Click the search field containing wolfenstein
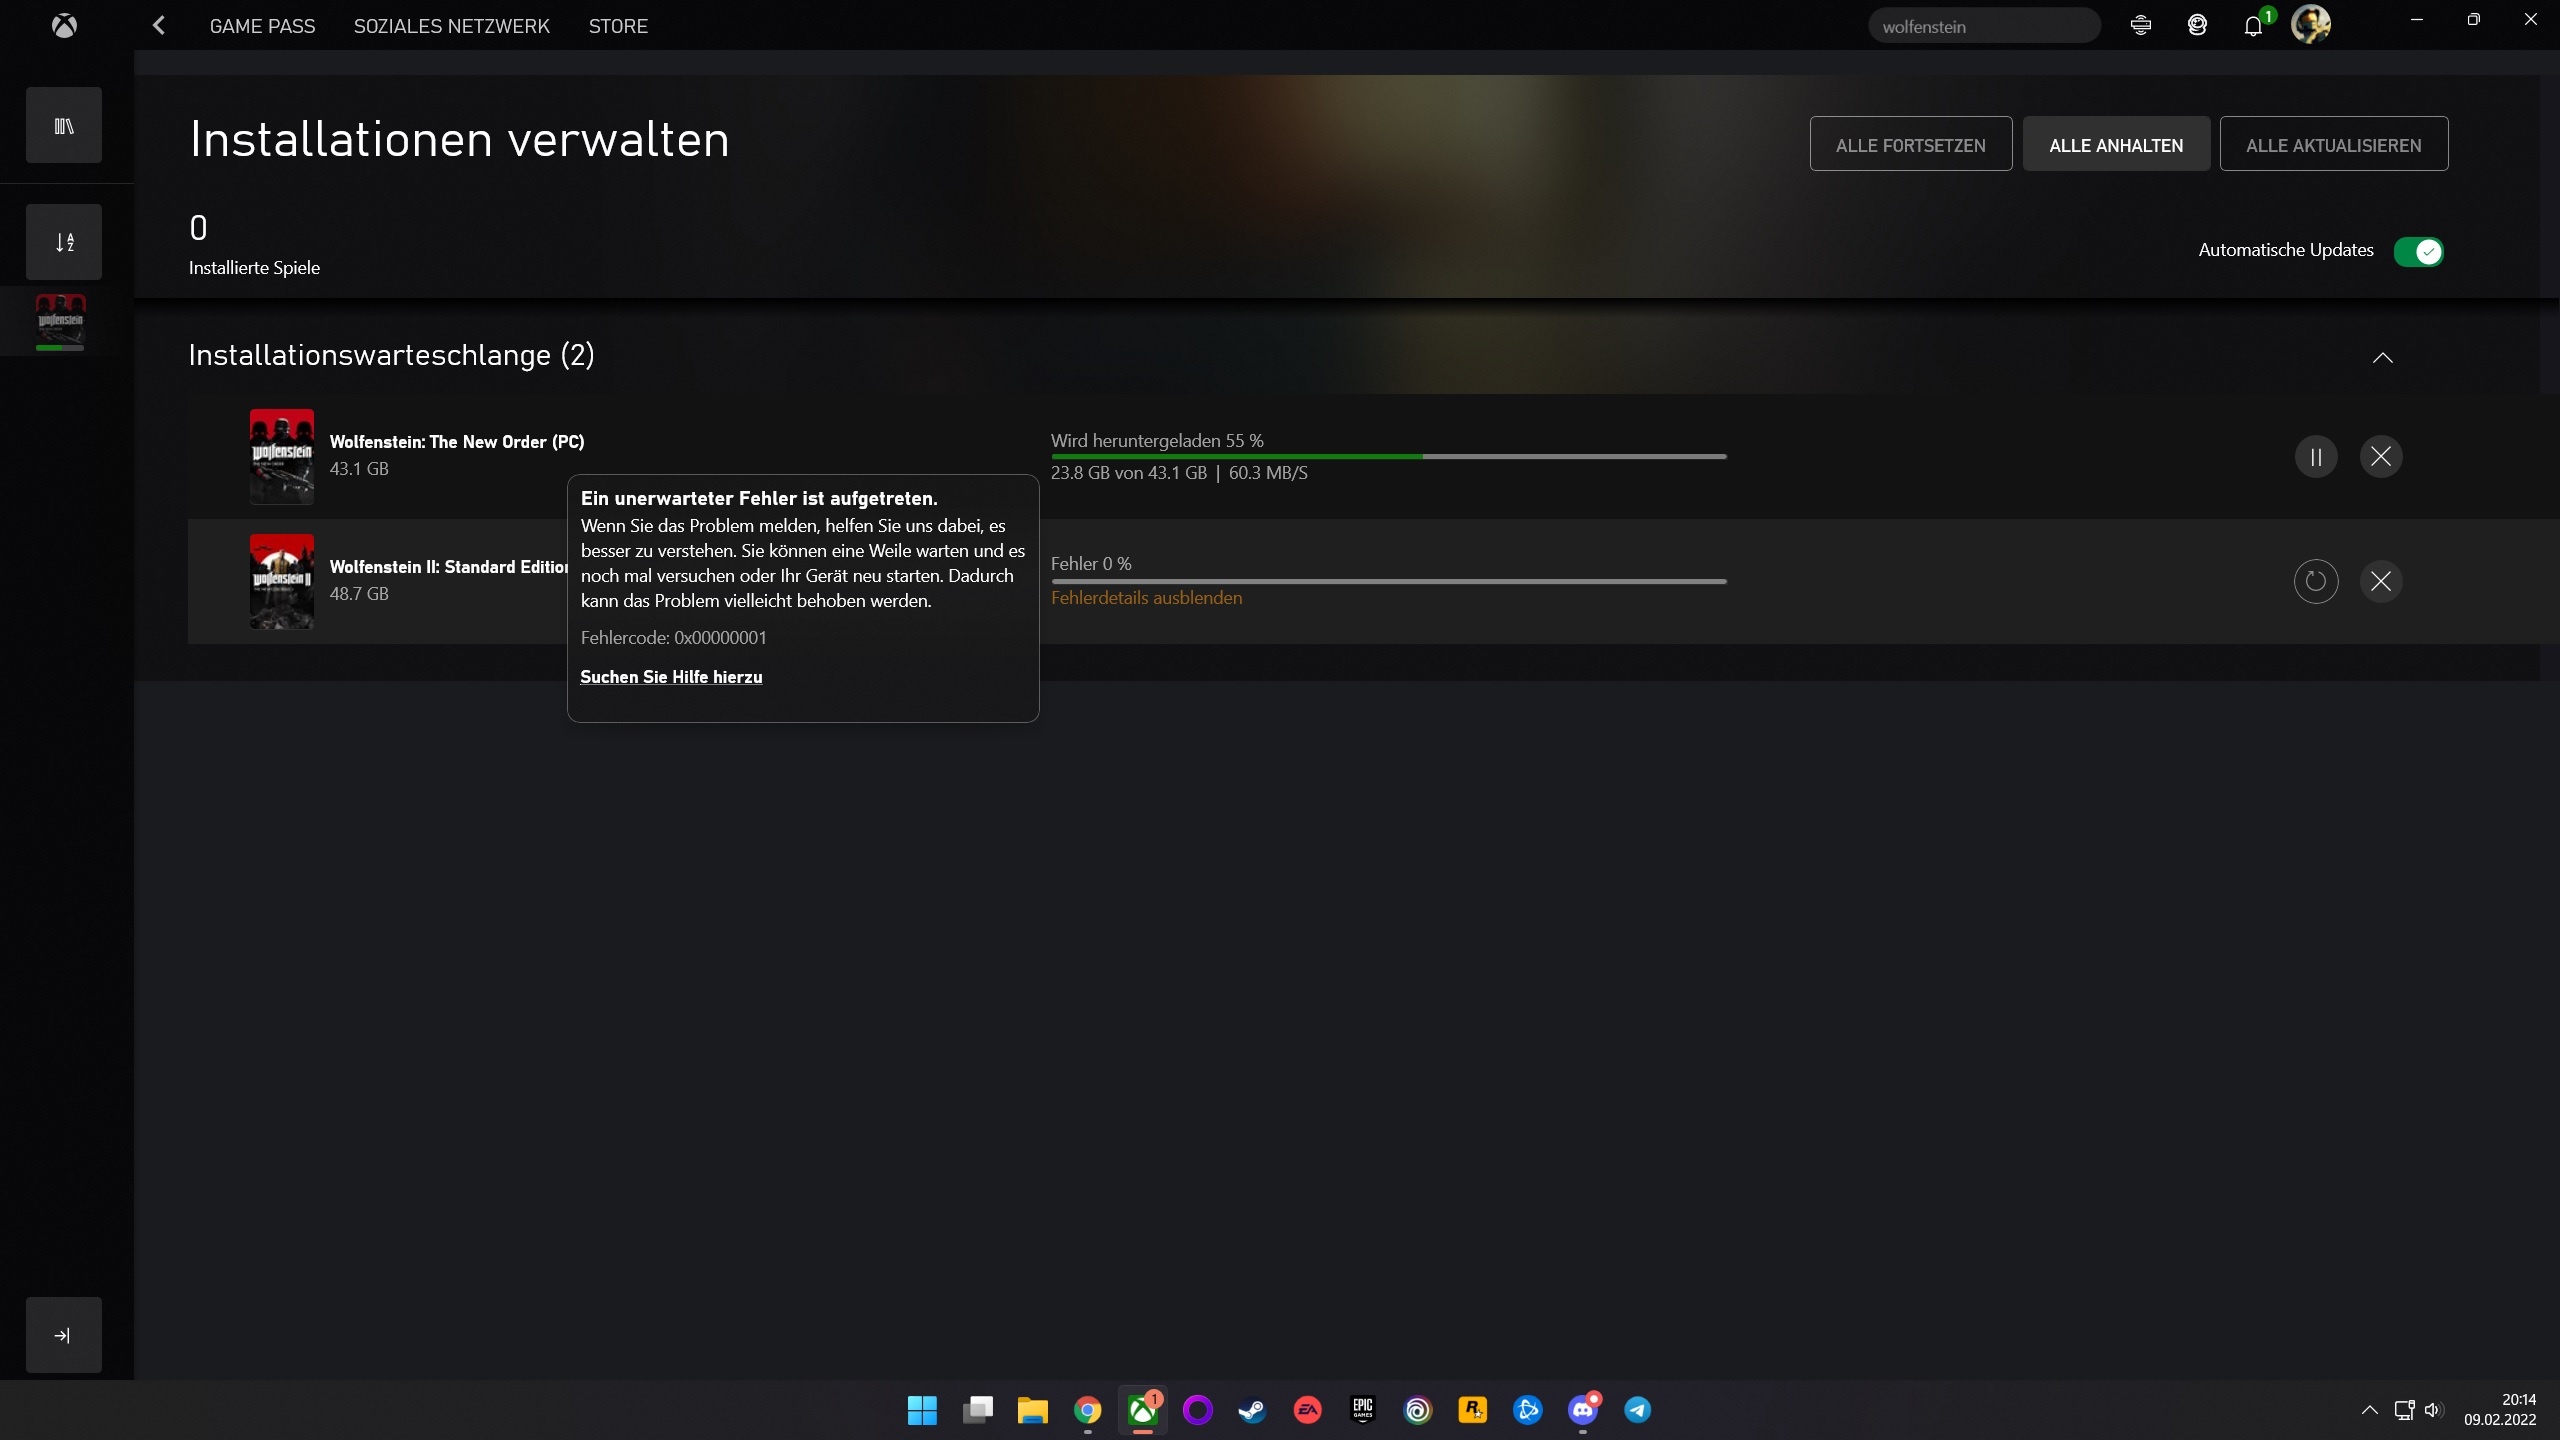 click(x=1984, y=26)
